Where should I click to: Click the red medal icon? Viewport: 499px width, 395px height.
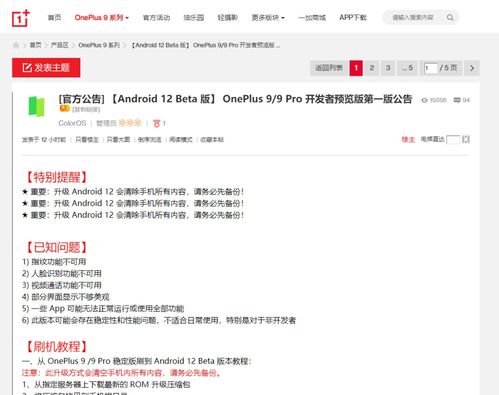[x=156, y=123]
